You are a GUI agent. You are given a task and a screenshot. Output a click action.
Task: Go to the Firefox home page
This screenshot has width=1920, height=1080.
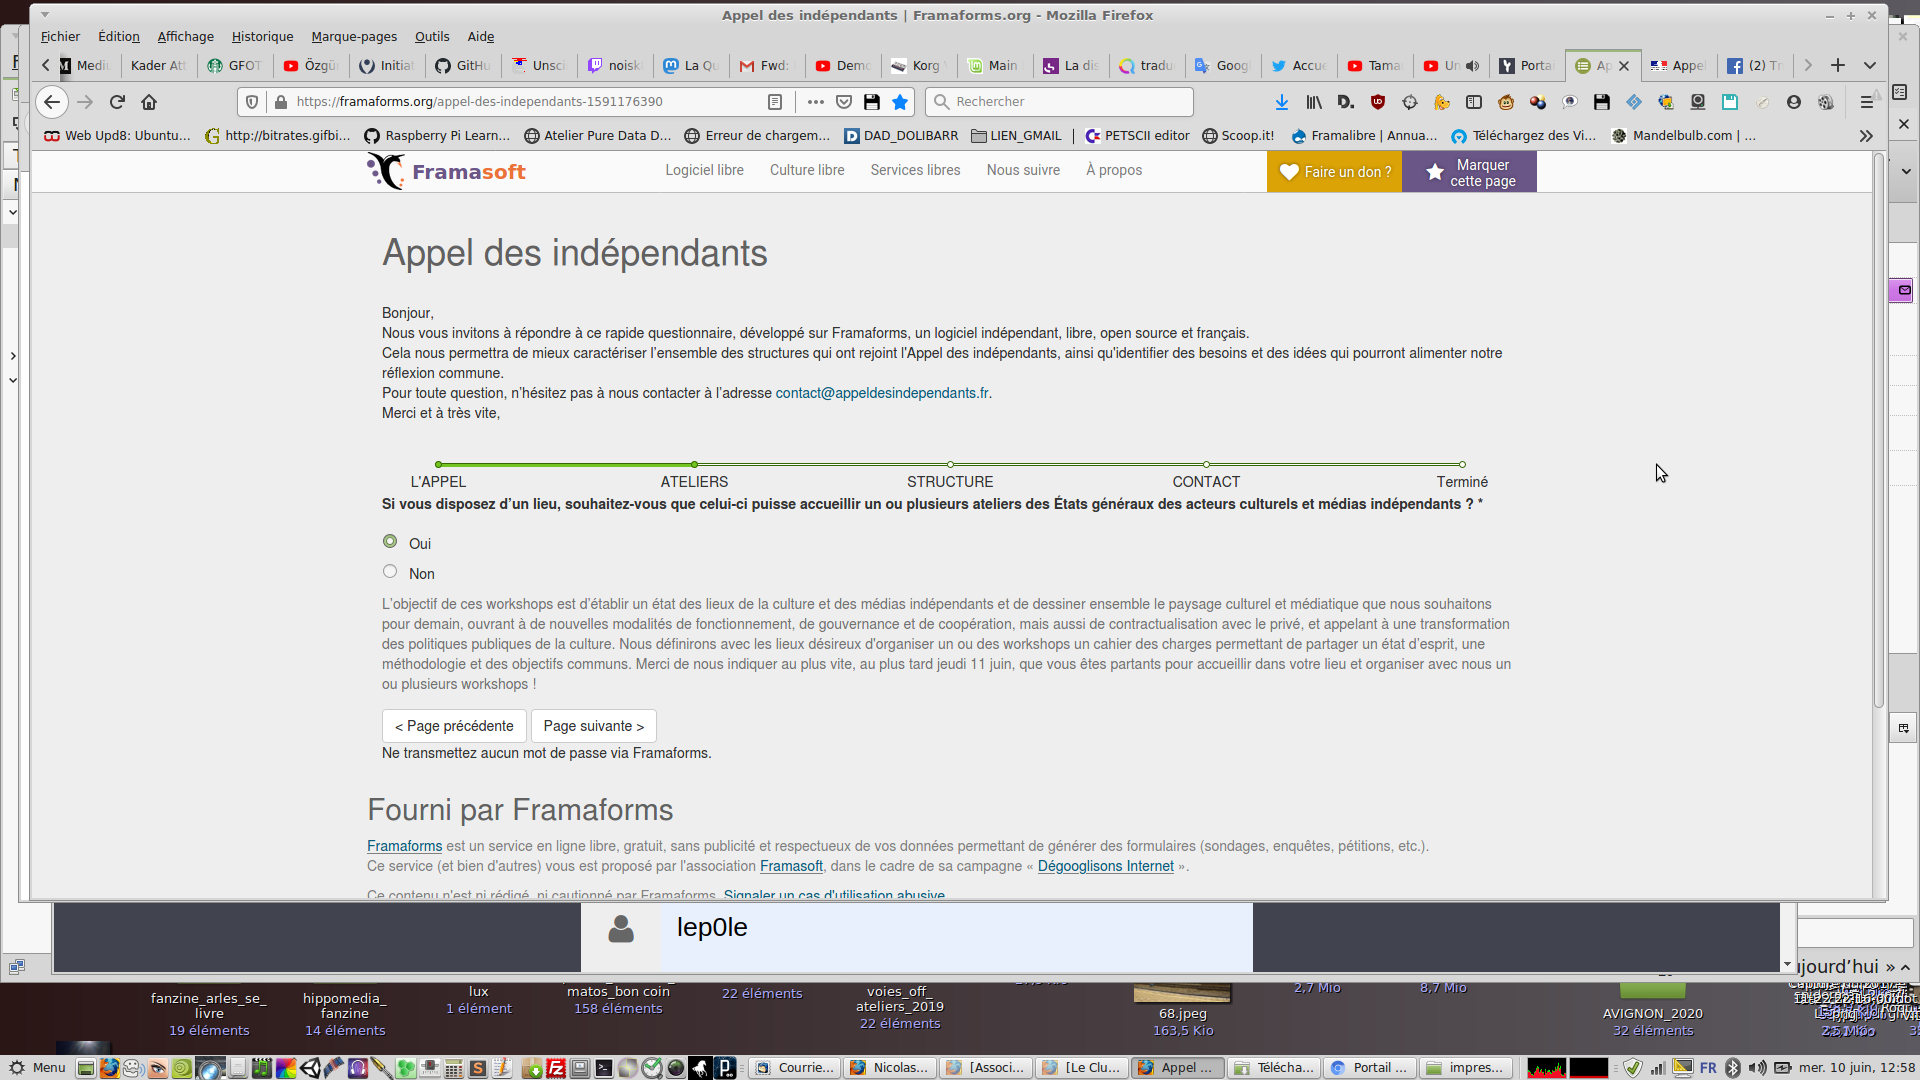click(x=149, y=102)
